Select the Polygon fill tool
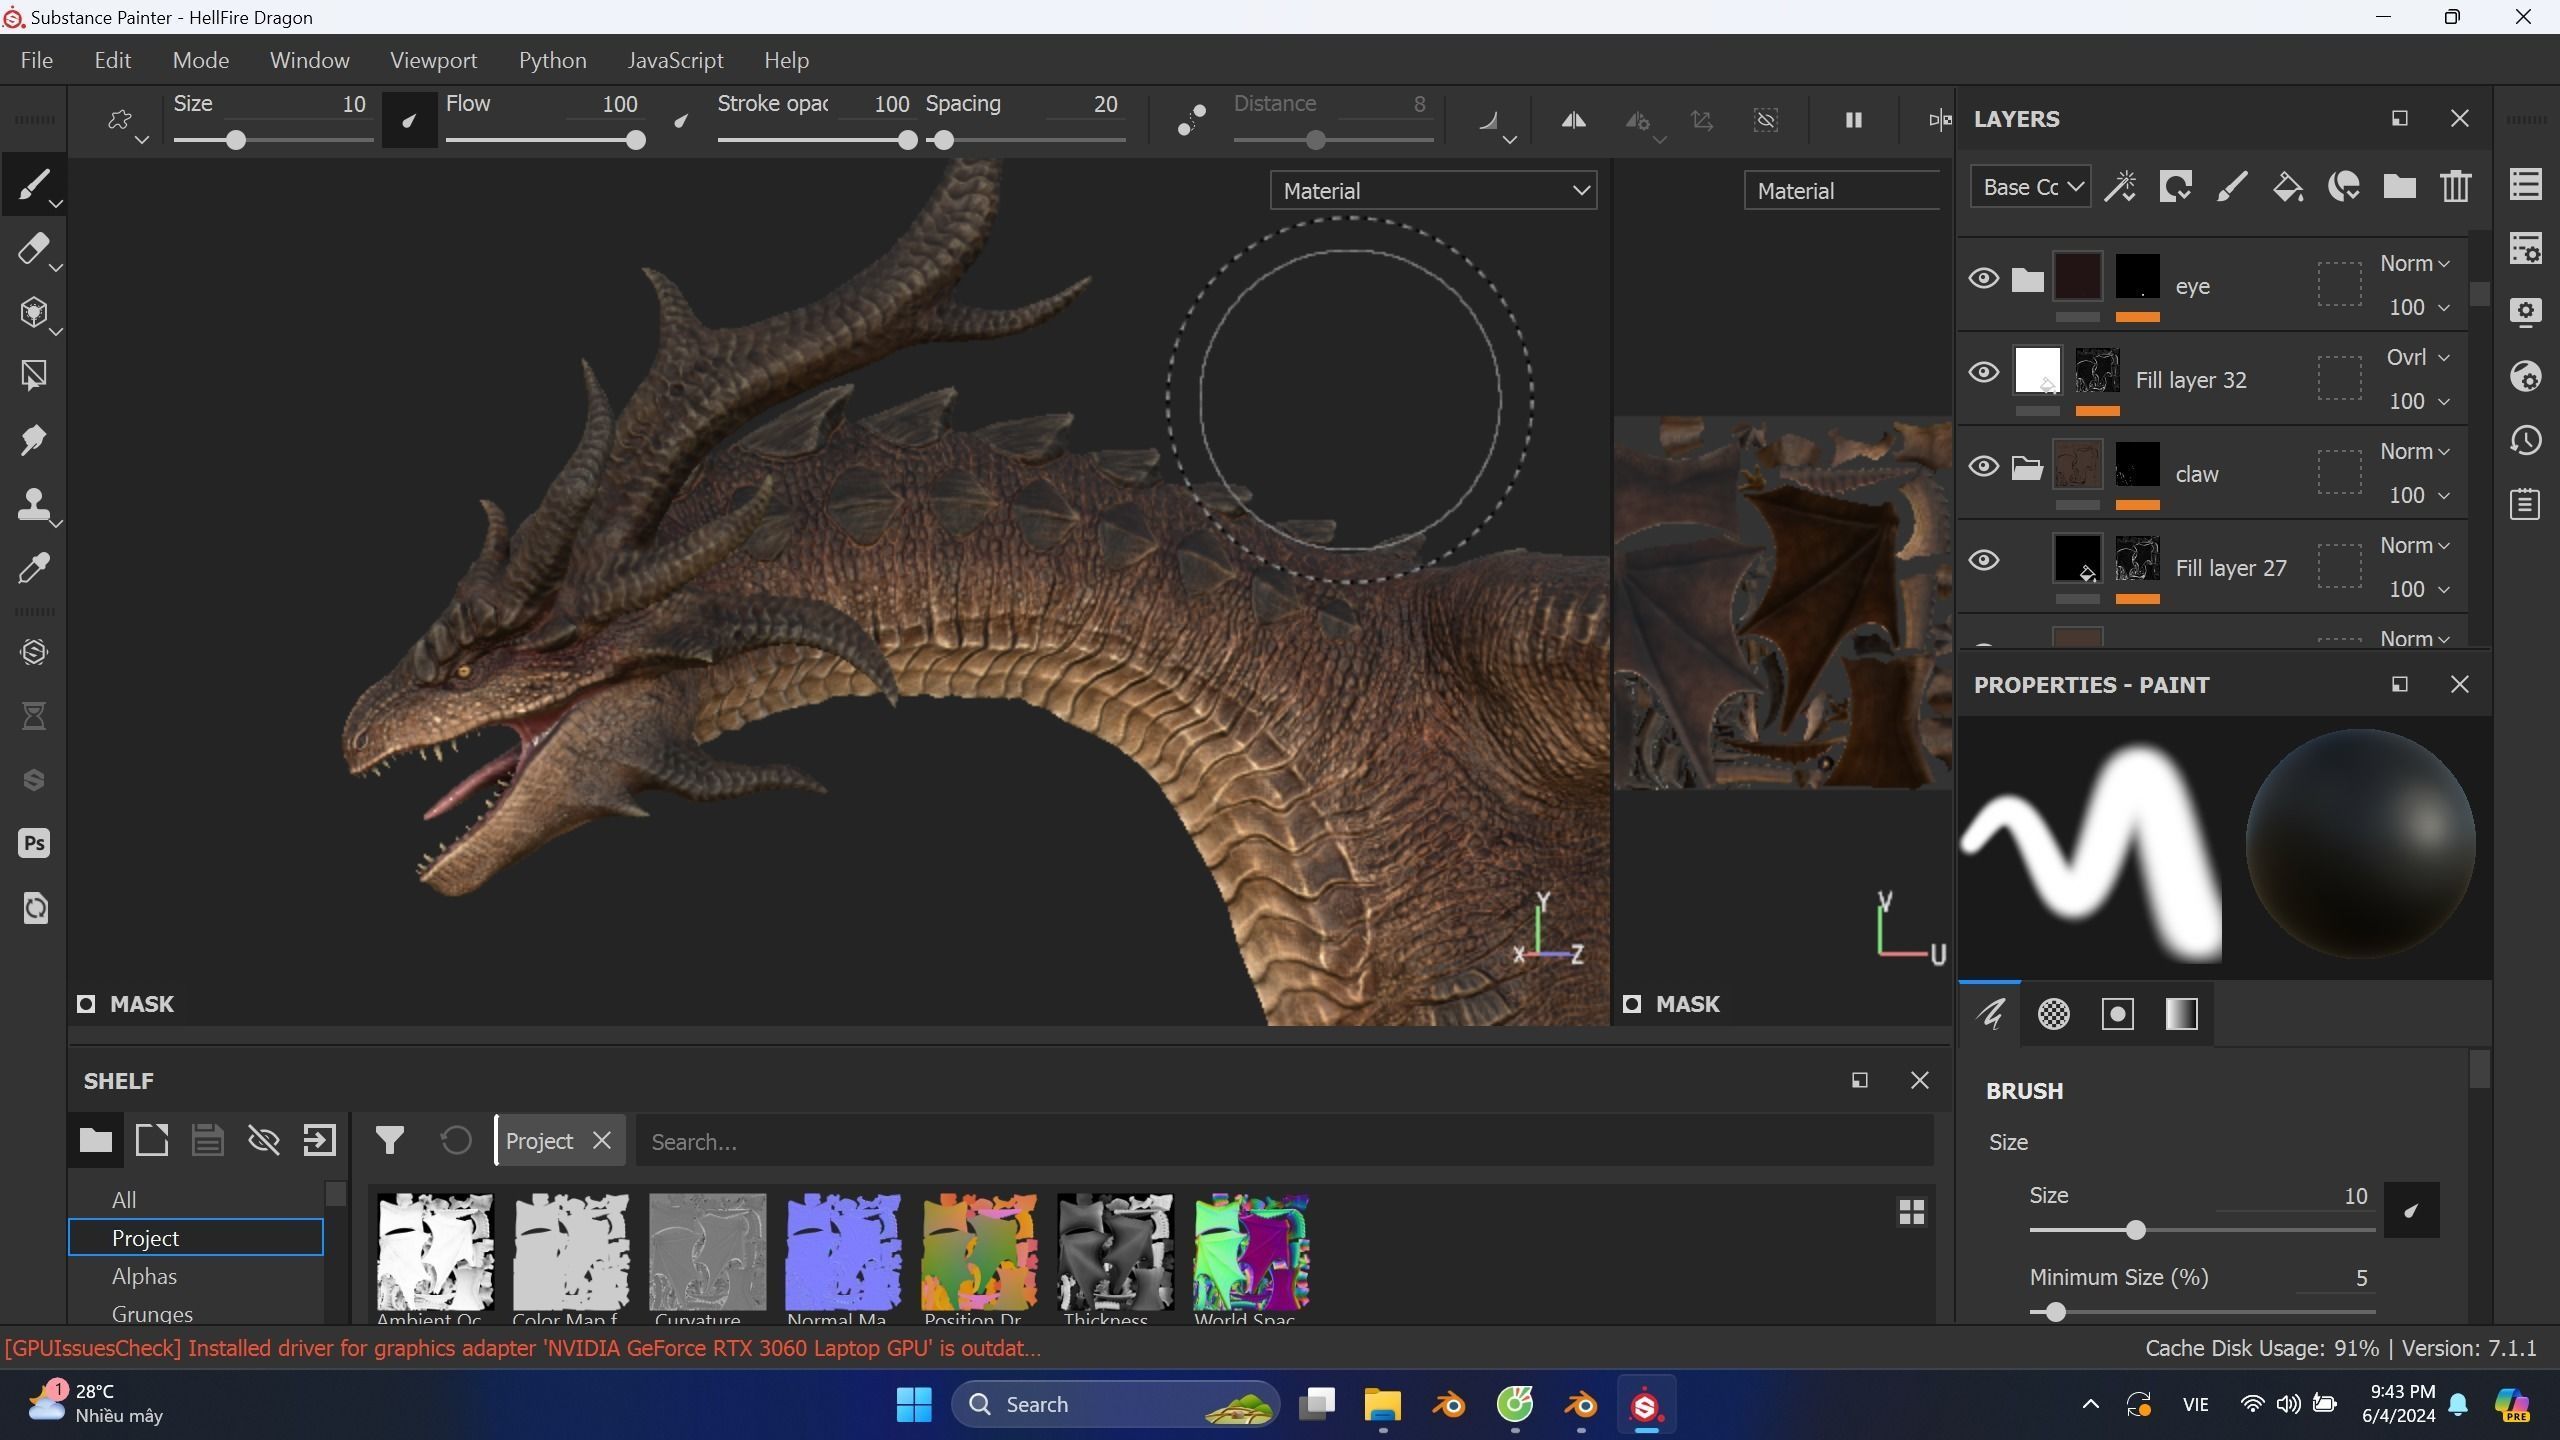Image resolution: width=2560 pixels, height=1440 pixels. (x=33, y=376)
